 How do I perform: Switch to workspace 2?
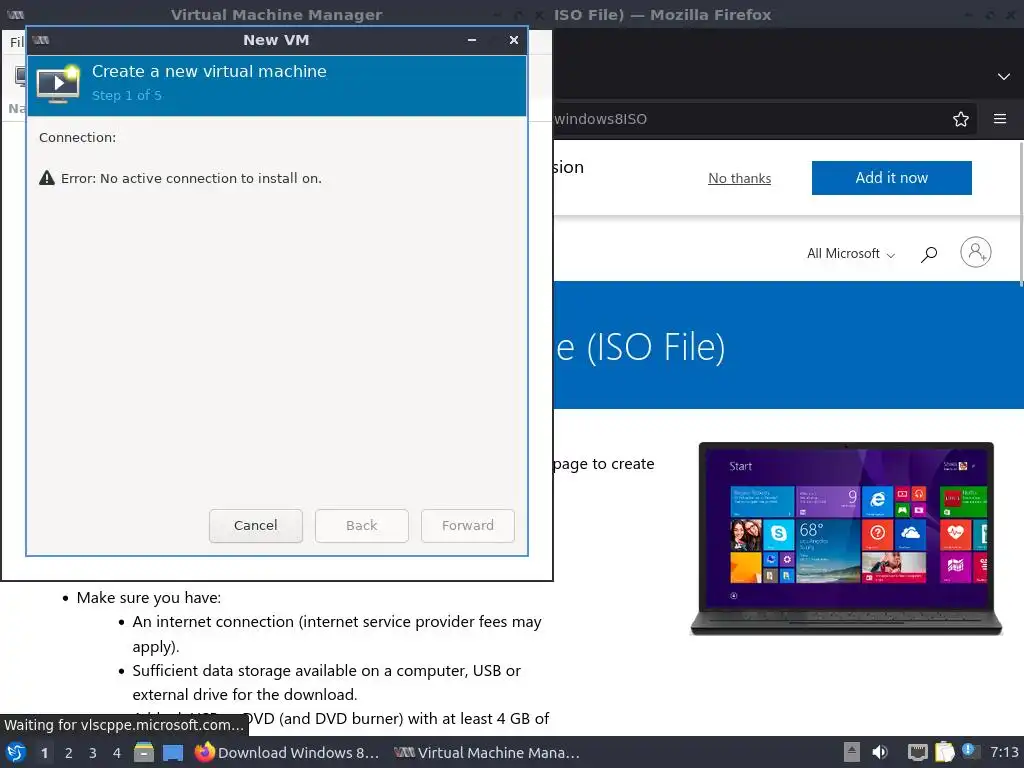pos(69,753)
